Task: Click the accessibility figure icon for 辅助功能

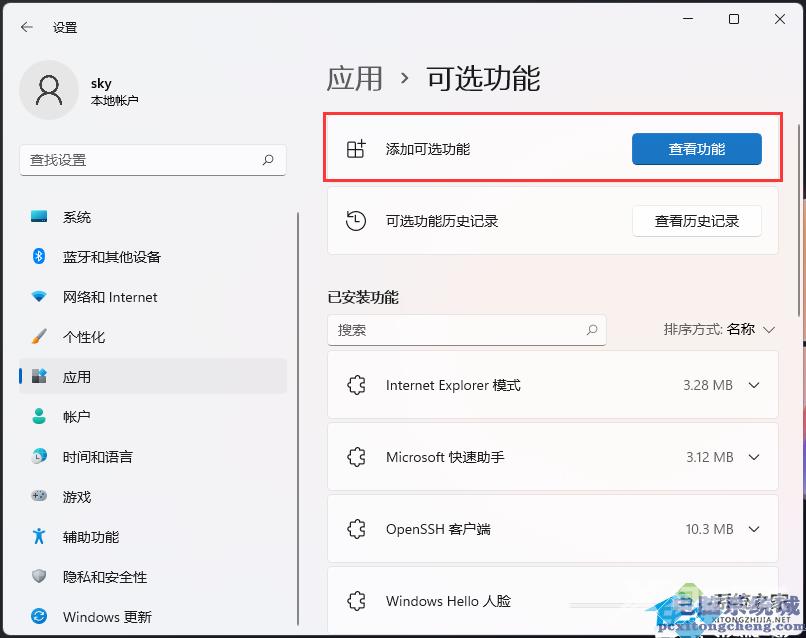Action: point(39,536)
